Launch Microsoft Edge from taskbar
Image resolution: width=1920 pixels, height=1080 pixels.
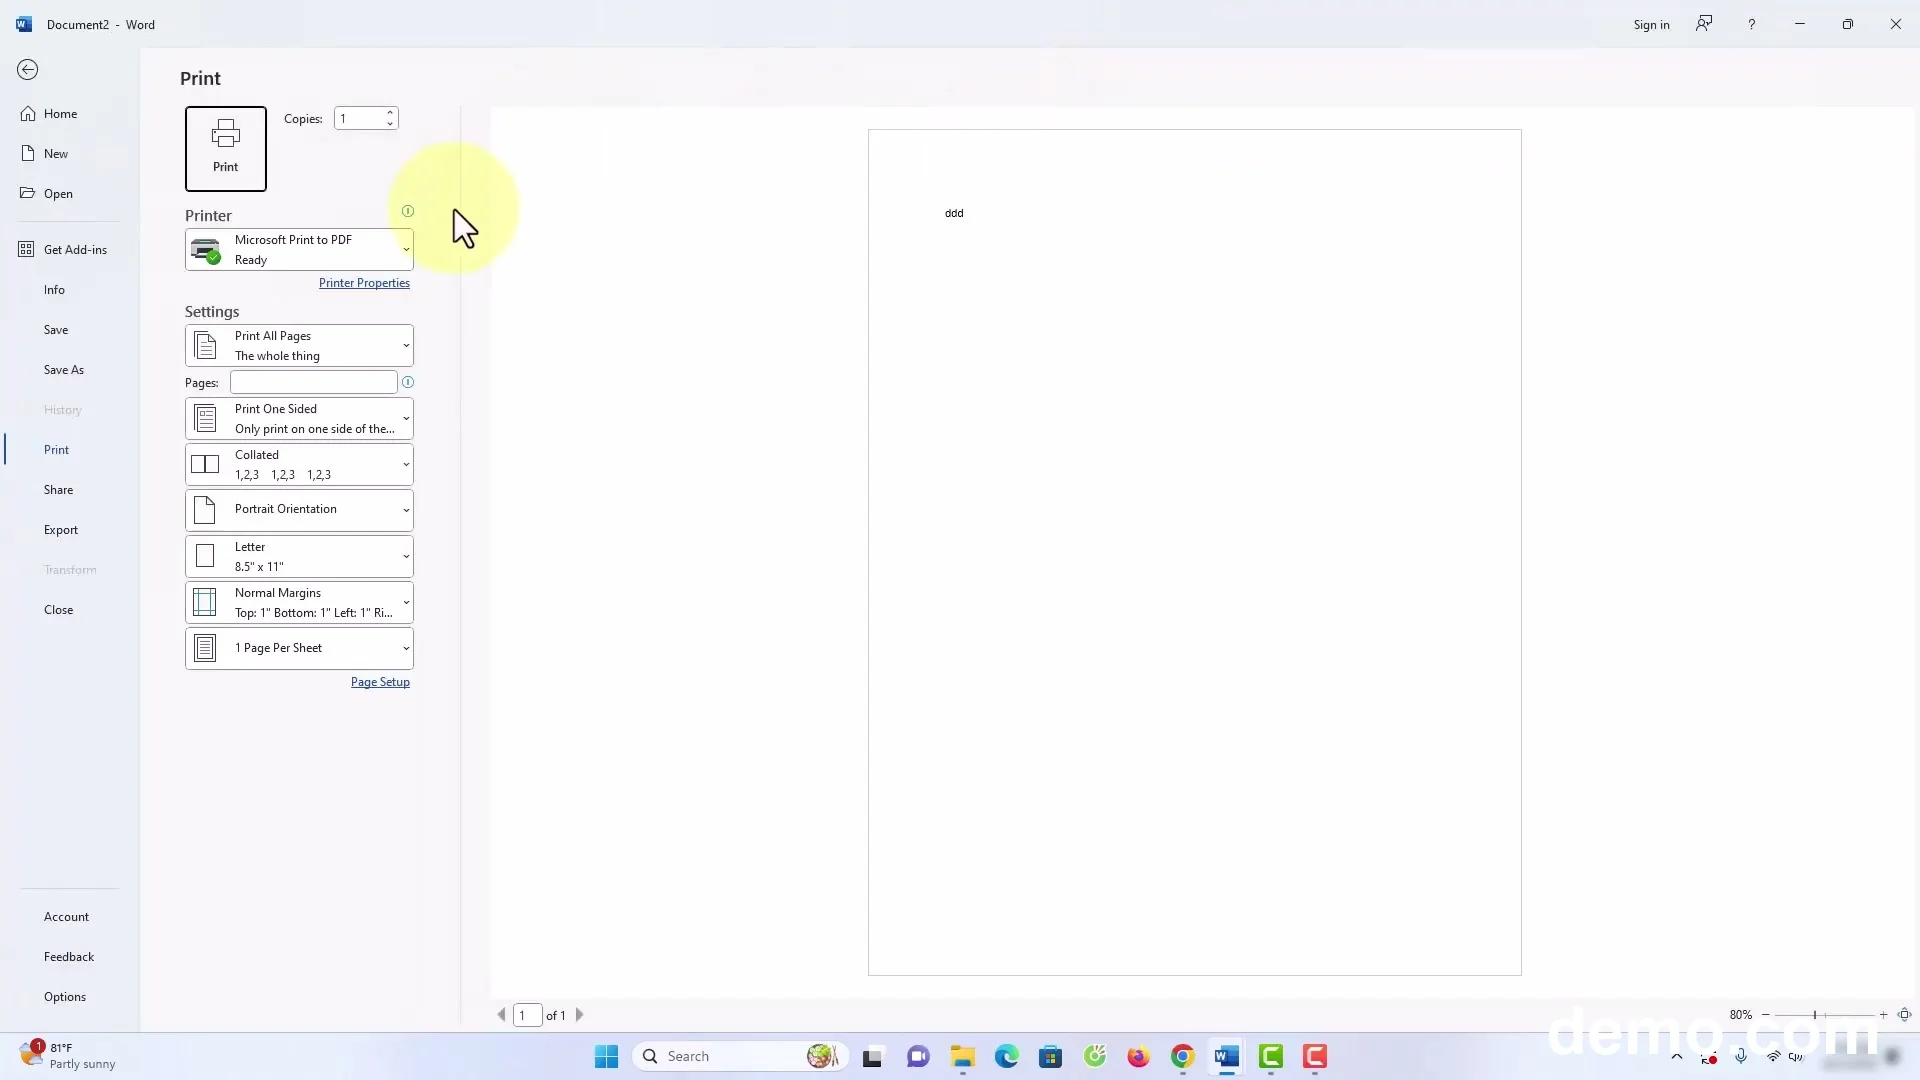(x=1007, y=1057)
